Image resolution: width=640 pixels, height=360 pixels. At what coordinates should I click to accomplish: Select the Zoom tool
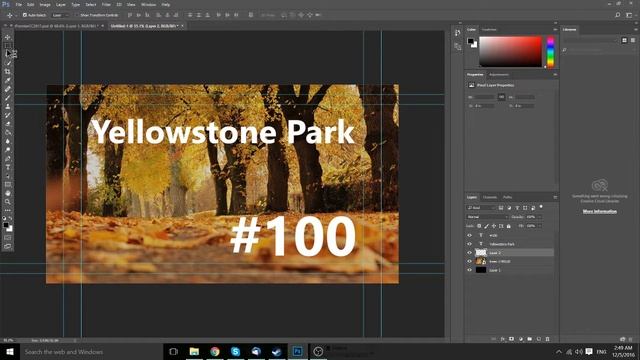[8, 202]
